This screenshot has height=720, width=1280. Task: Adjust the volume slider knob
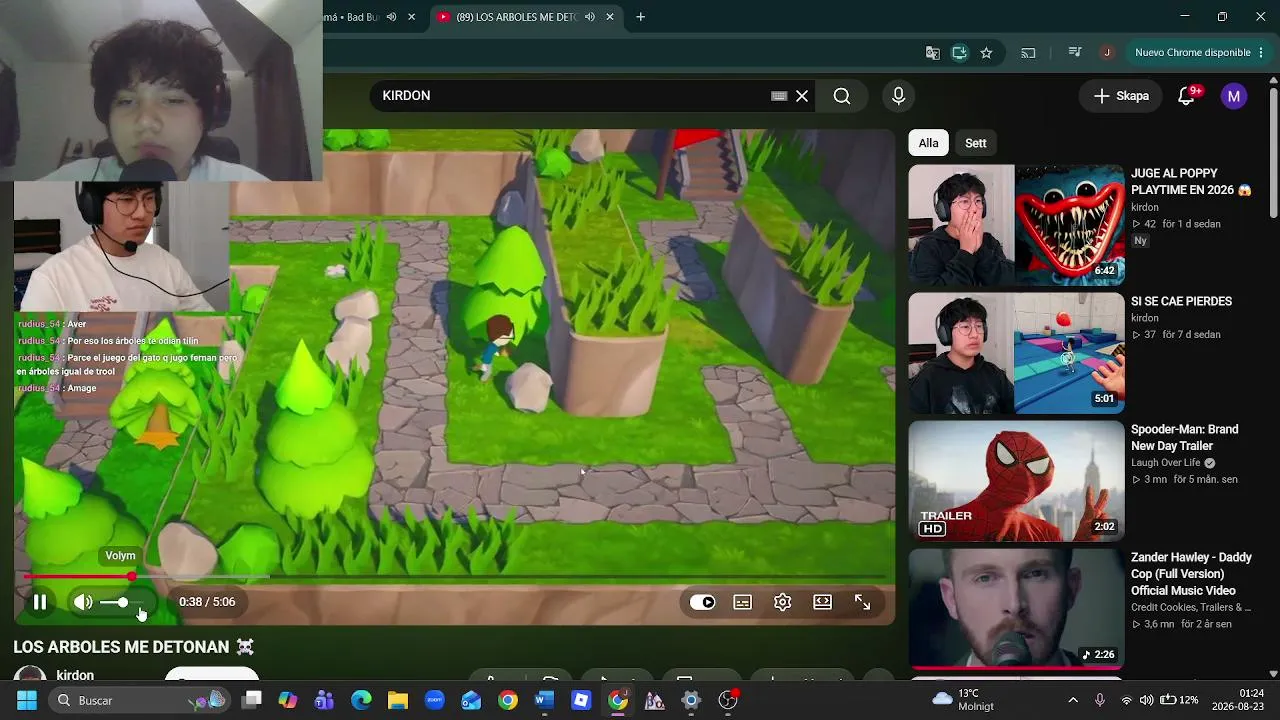tap(123, 602)
